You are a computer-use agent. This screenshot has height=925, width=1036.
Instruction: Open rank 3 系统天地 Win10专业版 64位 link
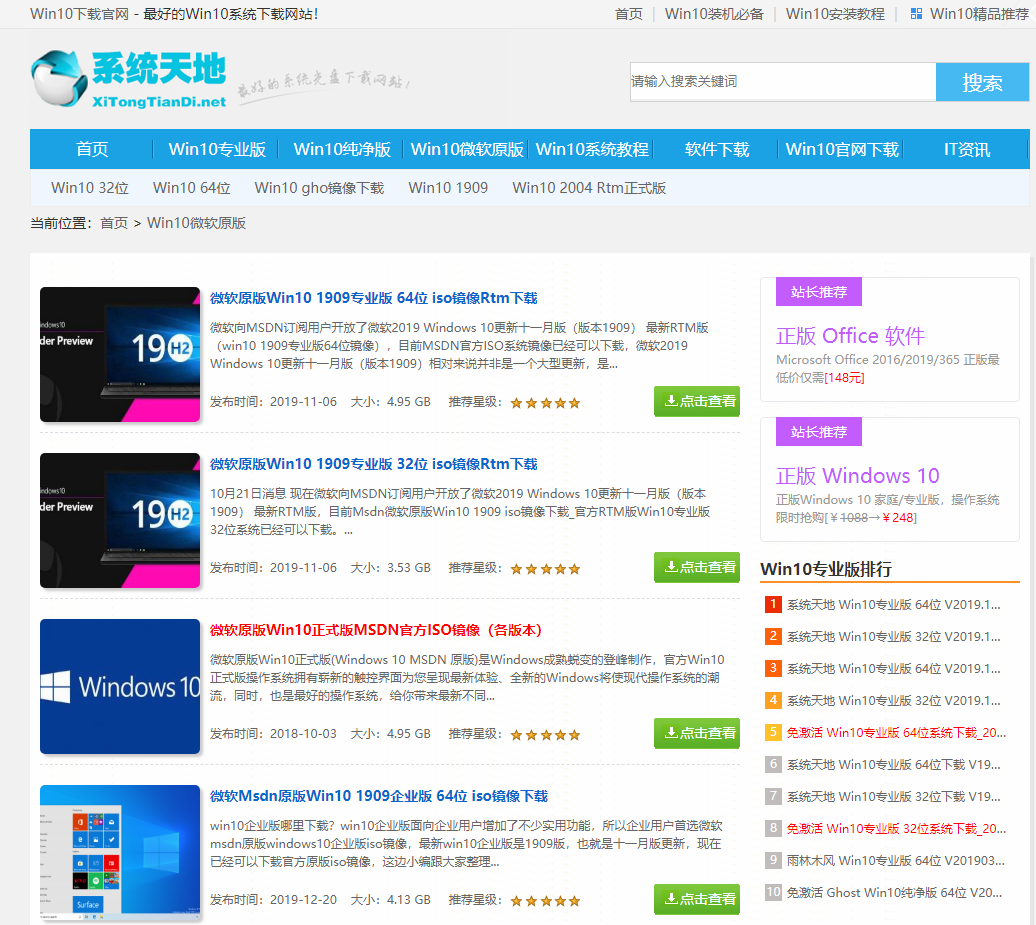(x=893, y=669)
